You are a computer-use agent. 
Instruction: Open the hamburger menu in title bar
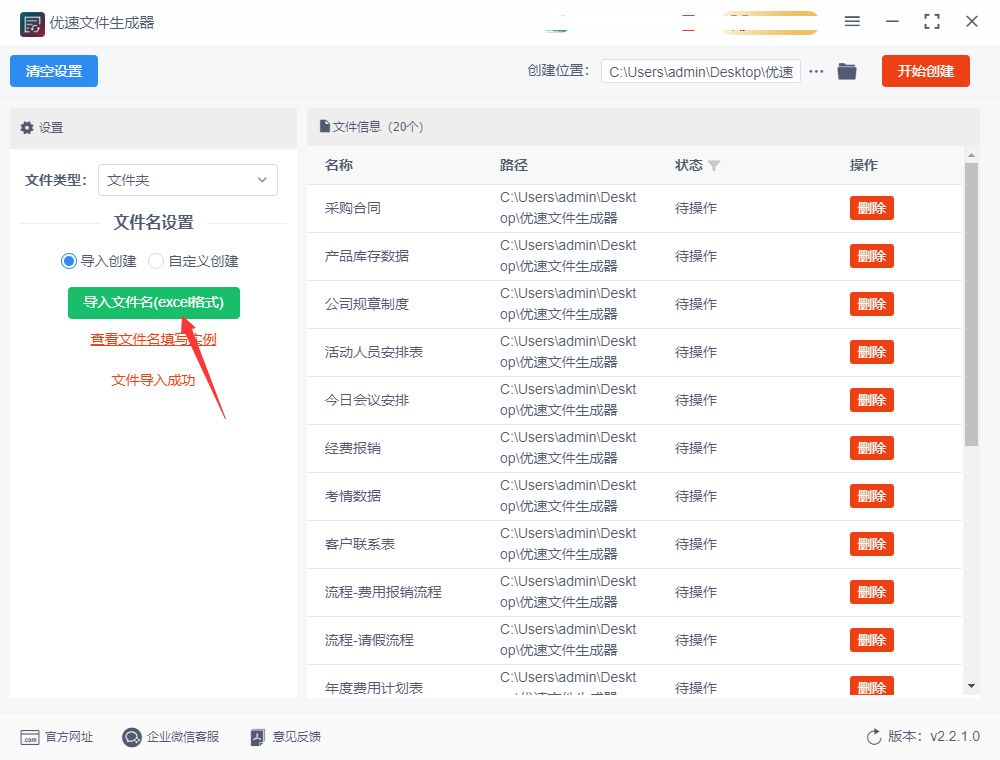pyautogui.click(x=852, y=22)
